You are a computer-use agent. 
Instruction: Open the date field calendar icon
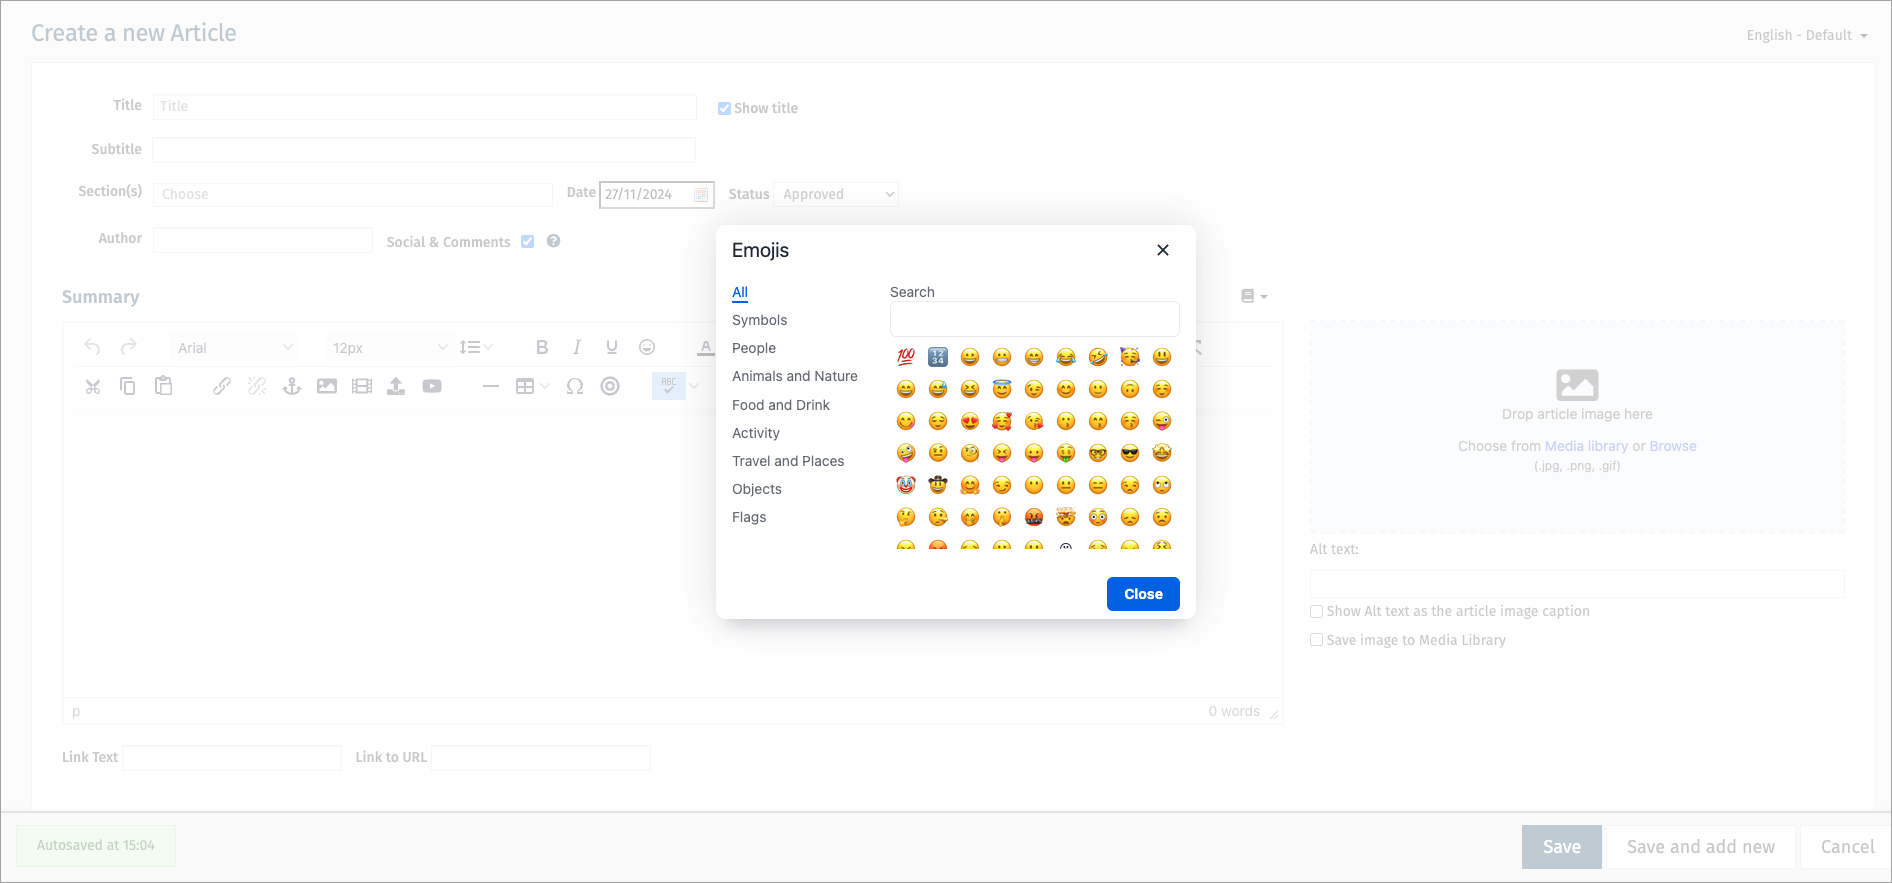[701, 195]
